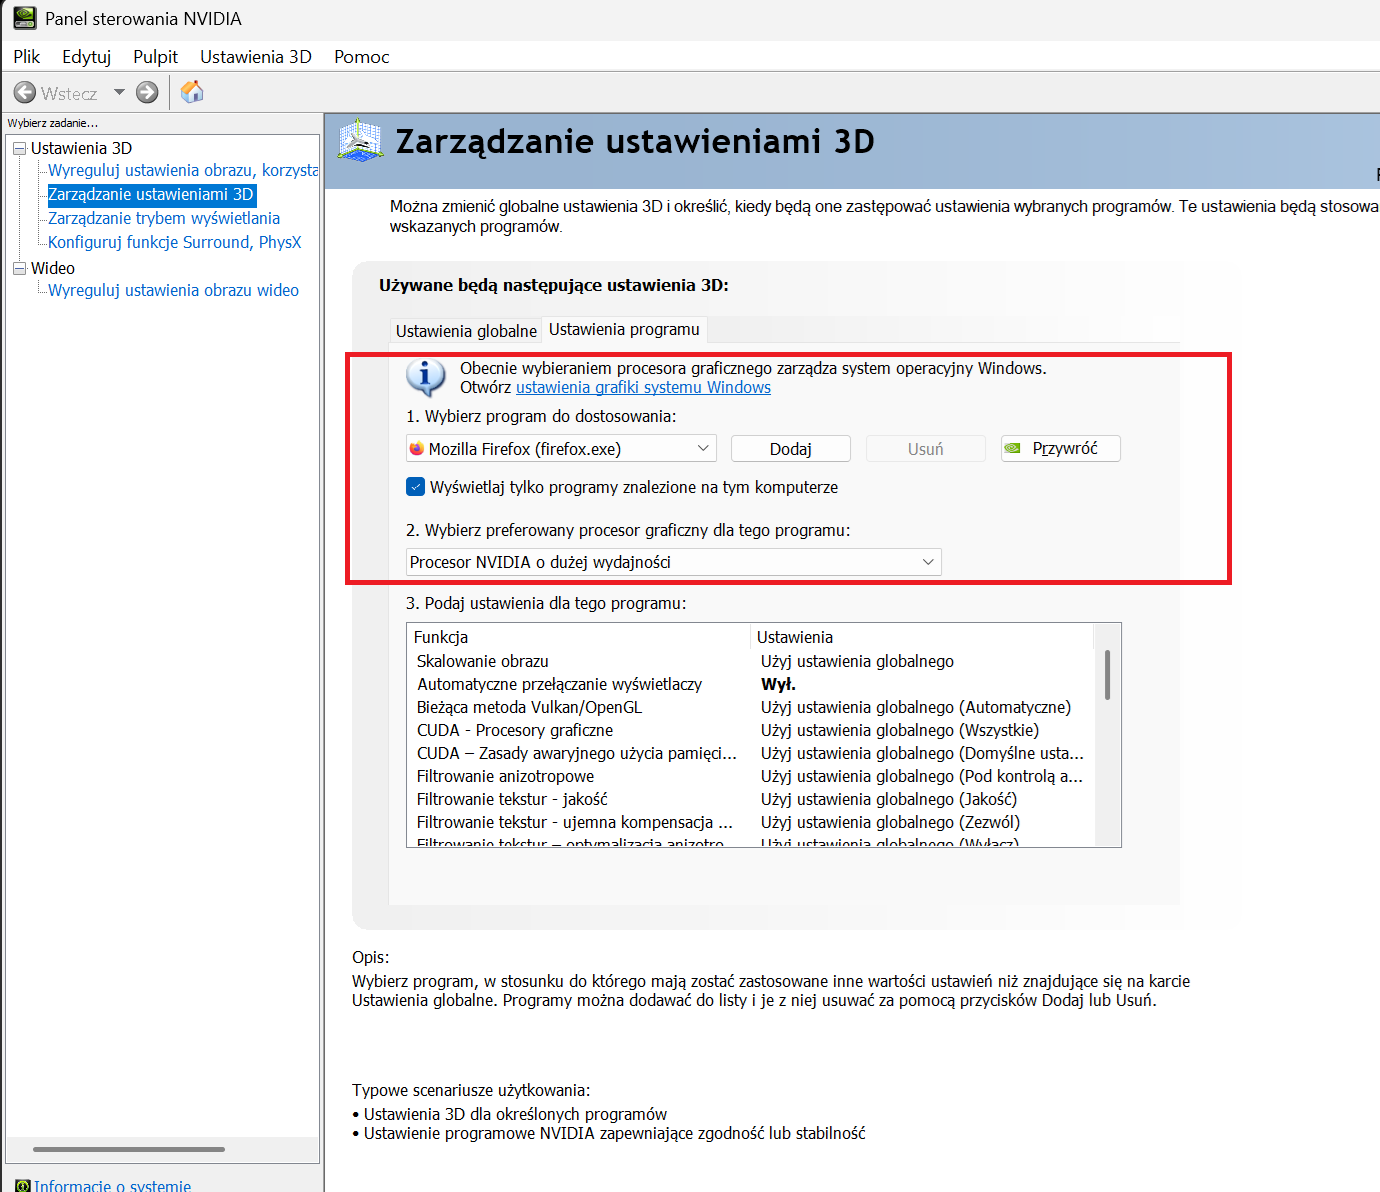Collapse the 'Wideo' tree node
1380x1192 pixels.
(x=19, y=268)
